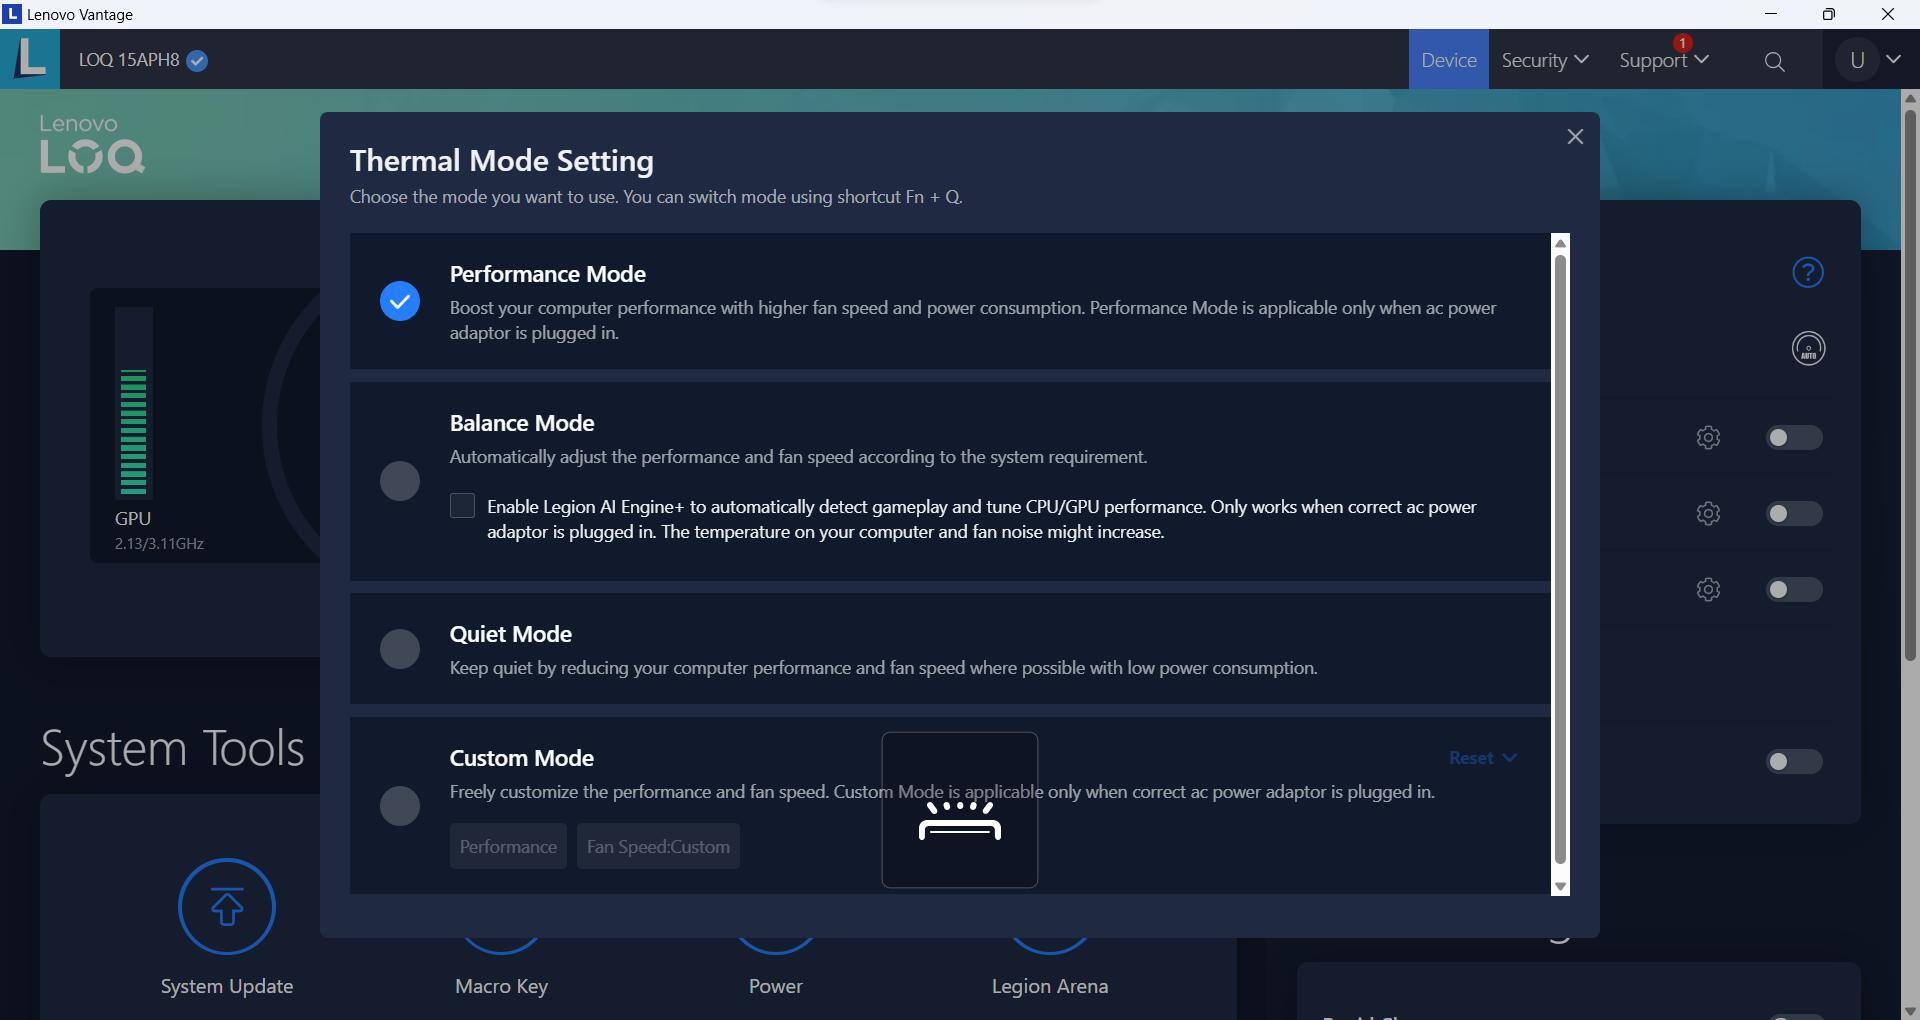This screenshot has width=1920, height=1020.
Task: Open the System Update icon
Action: (x=227, y=907)
